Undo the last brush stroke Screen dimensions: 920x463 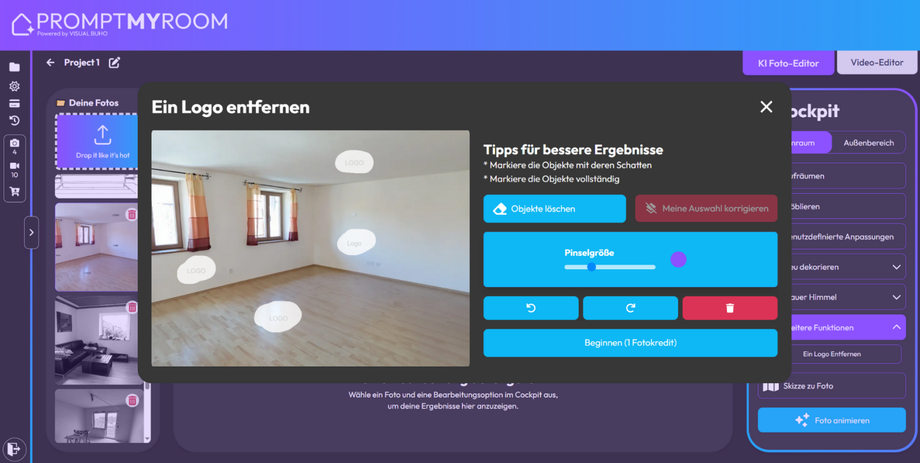(530, 308)
